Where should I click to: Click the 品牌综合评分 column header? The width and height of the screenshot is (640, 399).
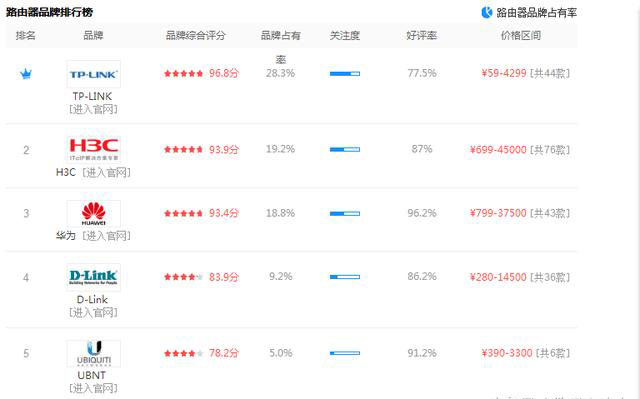tap(196, 35)
